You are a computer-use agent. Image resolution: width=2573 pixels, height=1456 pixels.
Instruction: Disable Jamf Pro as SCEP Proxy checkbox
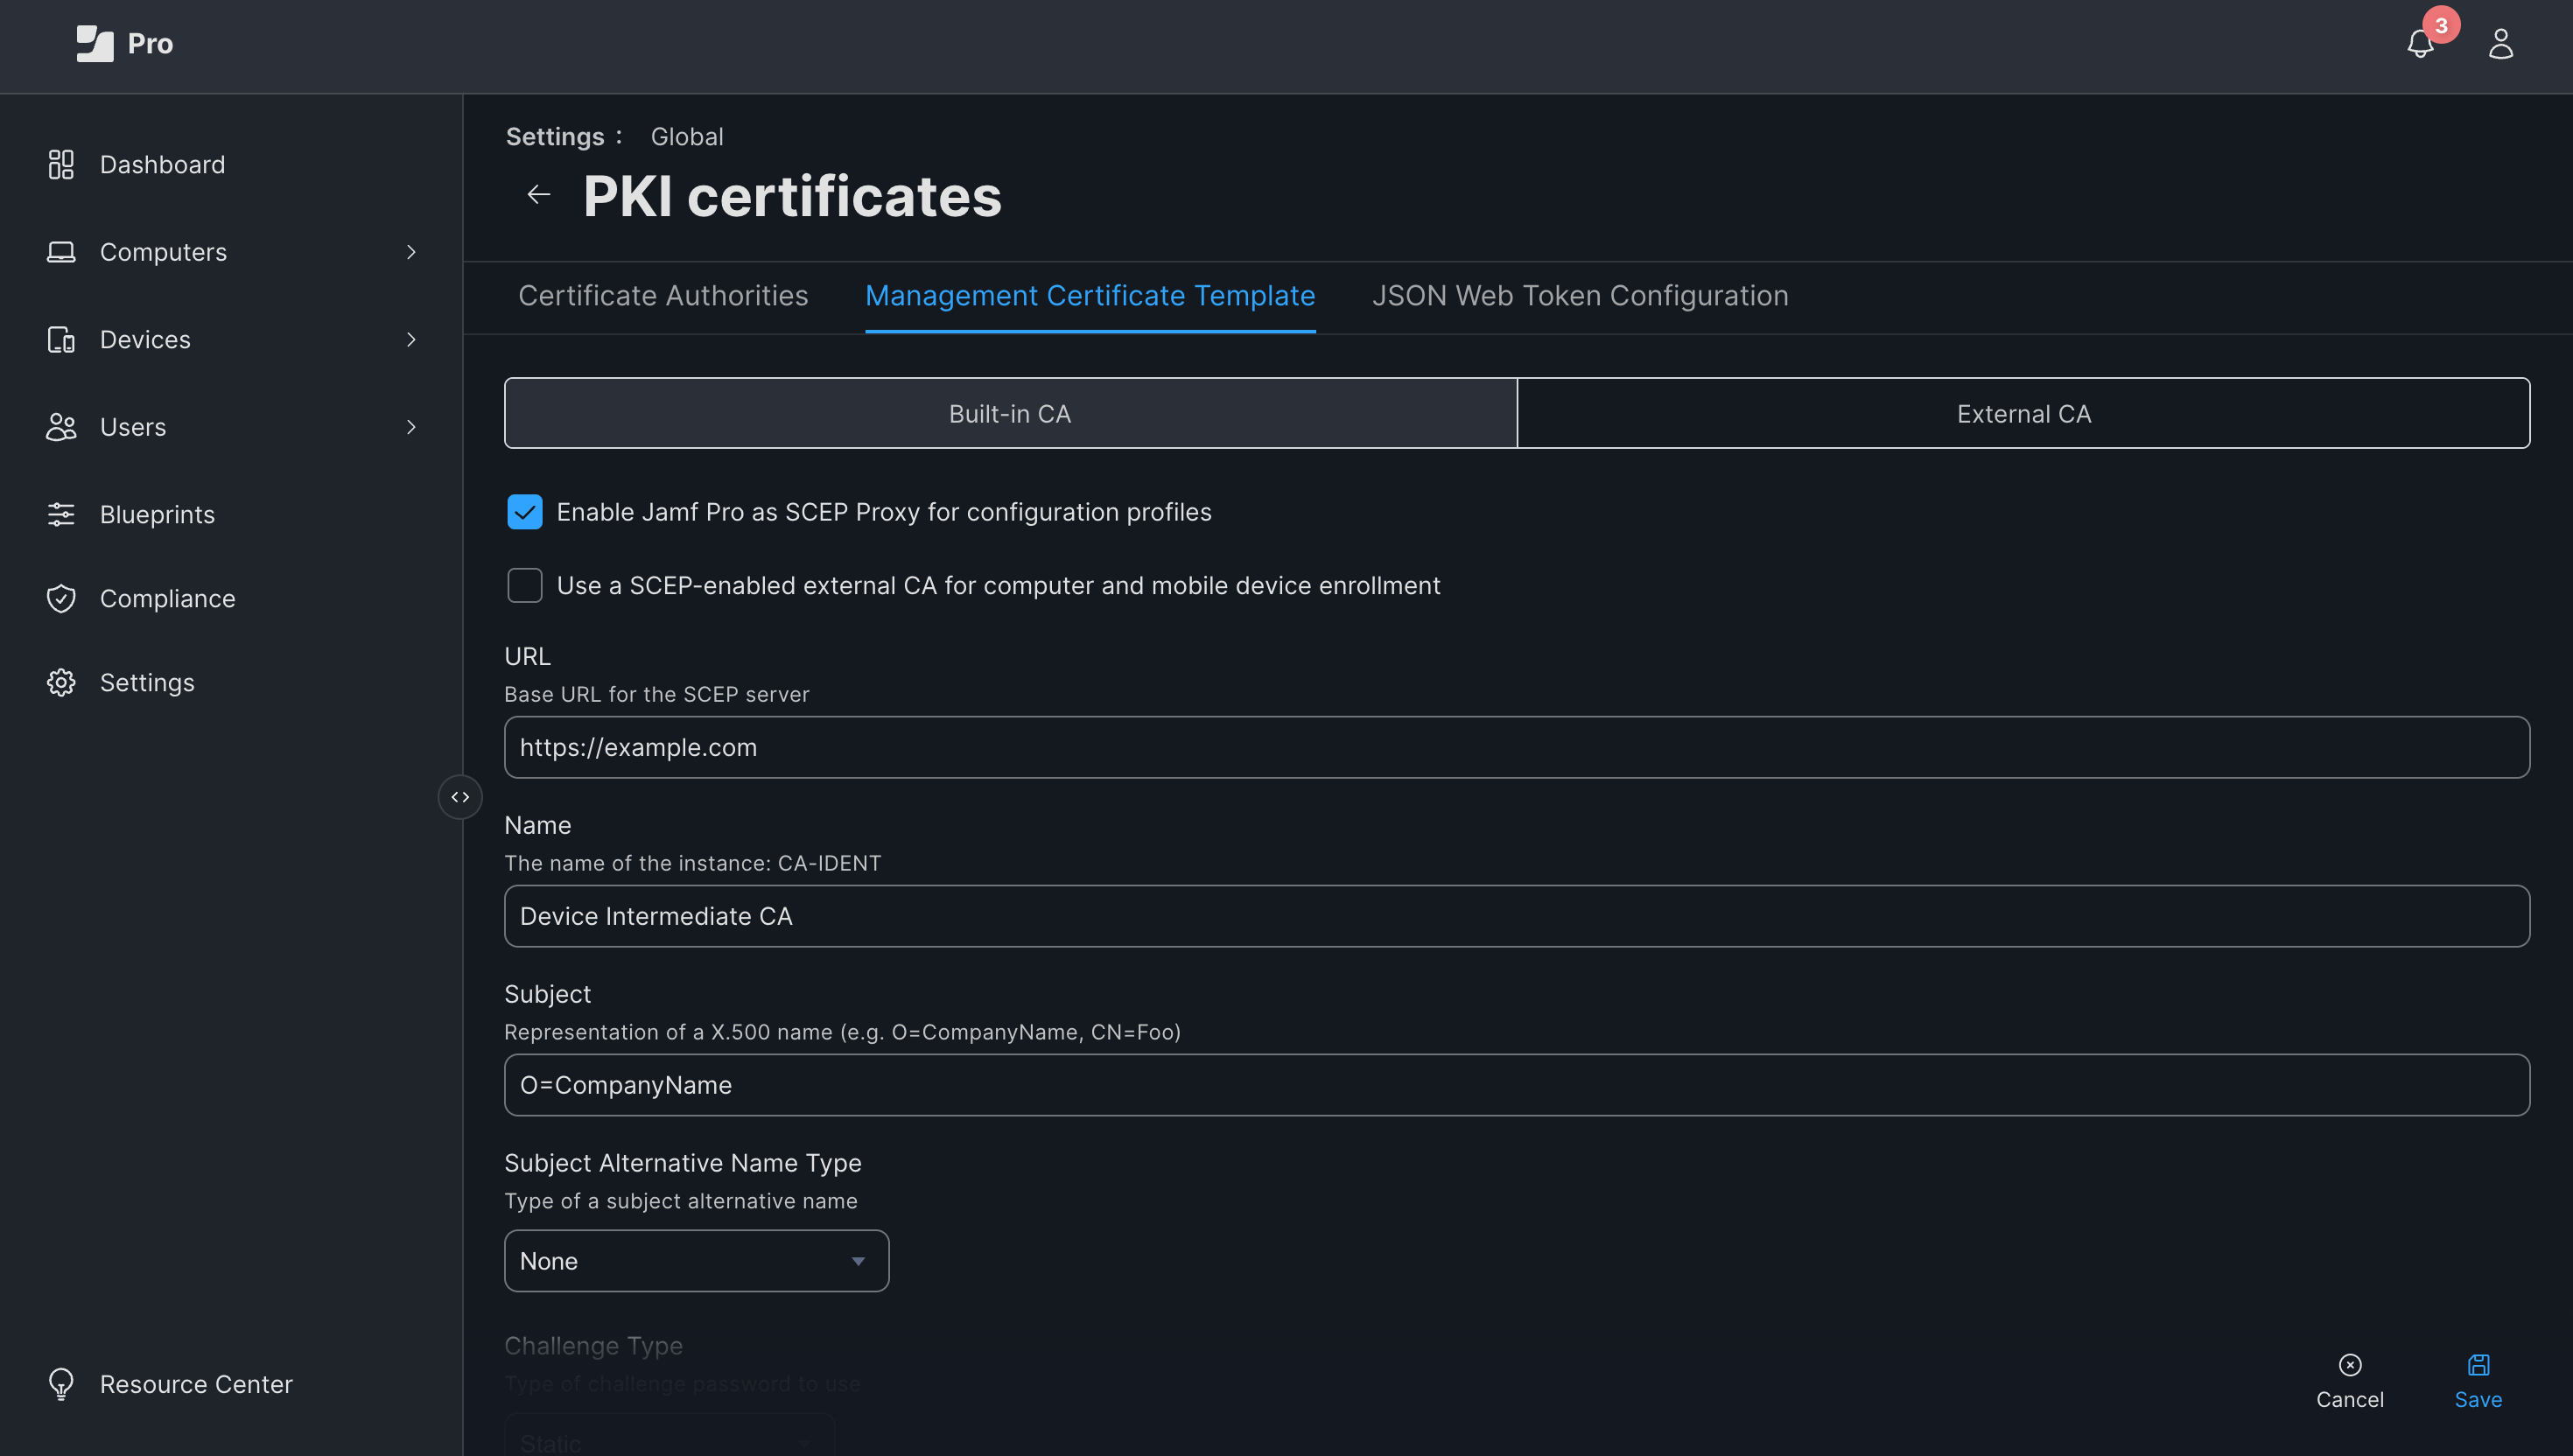click(525, 512)
